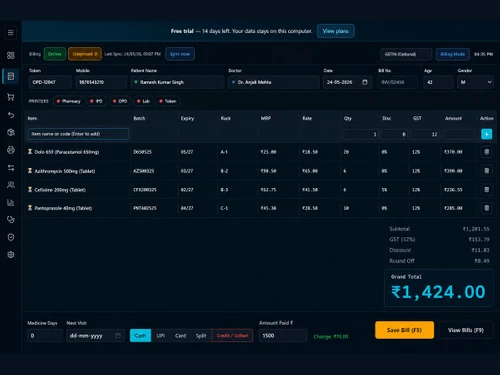Click the Sync now button

[x=180, y=54]
